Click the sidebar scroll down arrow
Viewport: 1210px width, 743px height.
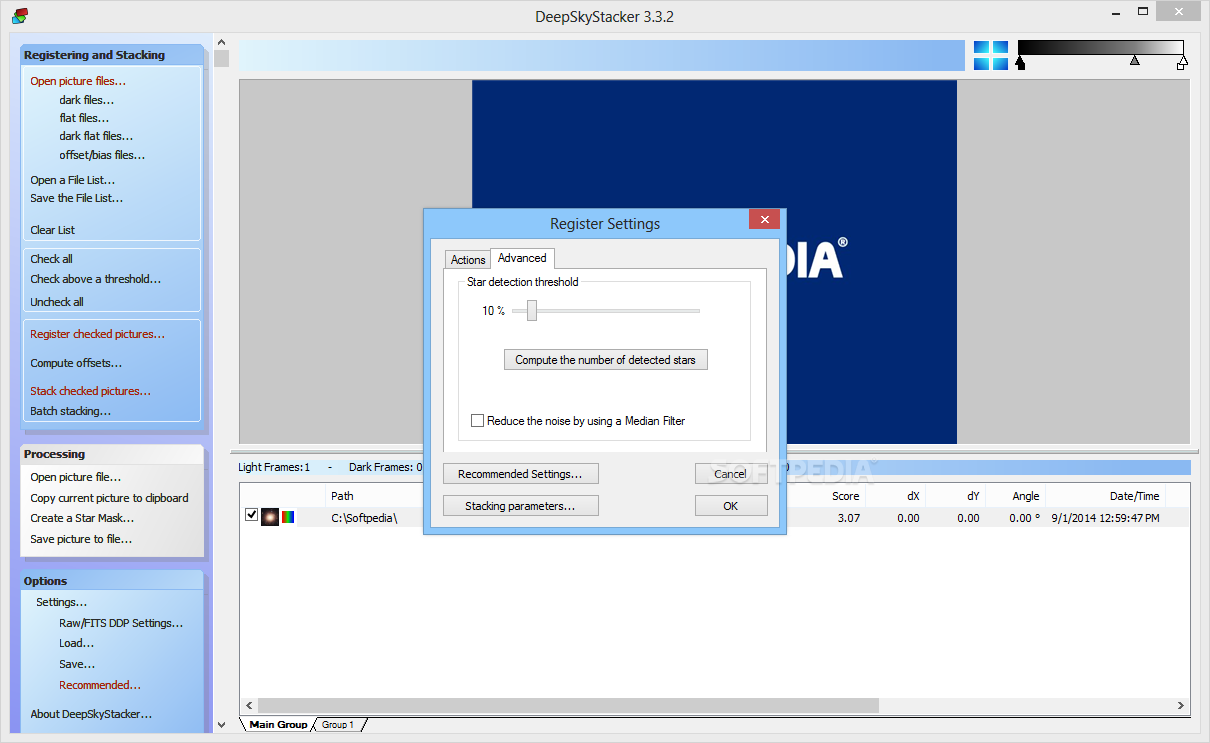tap(221, 724)
